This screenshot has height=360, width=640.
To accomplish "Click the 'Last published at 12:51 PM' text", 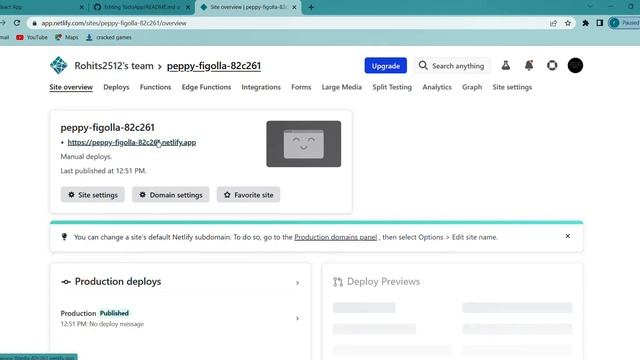I will [103, 171].
